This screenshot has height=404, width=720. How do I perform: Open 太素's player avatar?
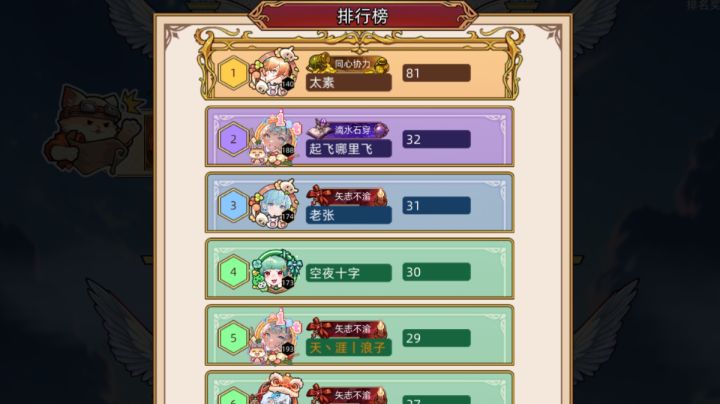(274, 72)
